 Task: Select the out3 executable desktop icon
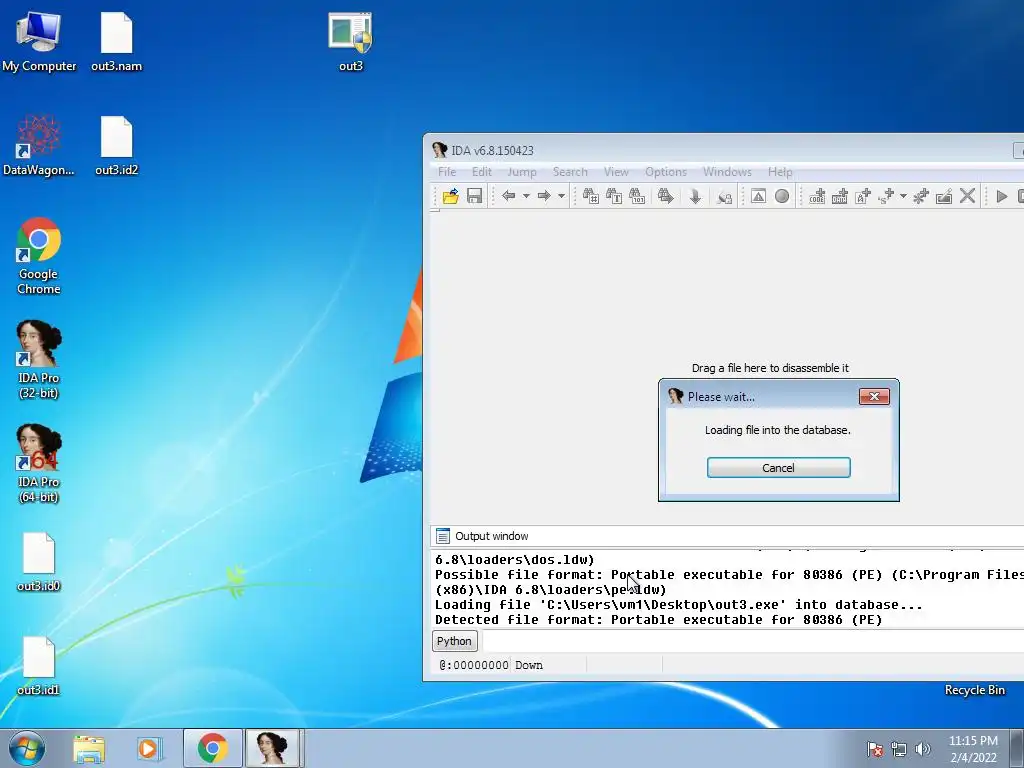pyautogui.click(x=351, y=42)
